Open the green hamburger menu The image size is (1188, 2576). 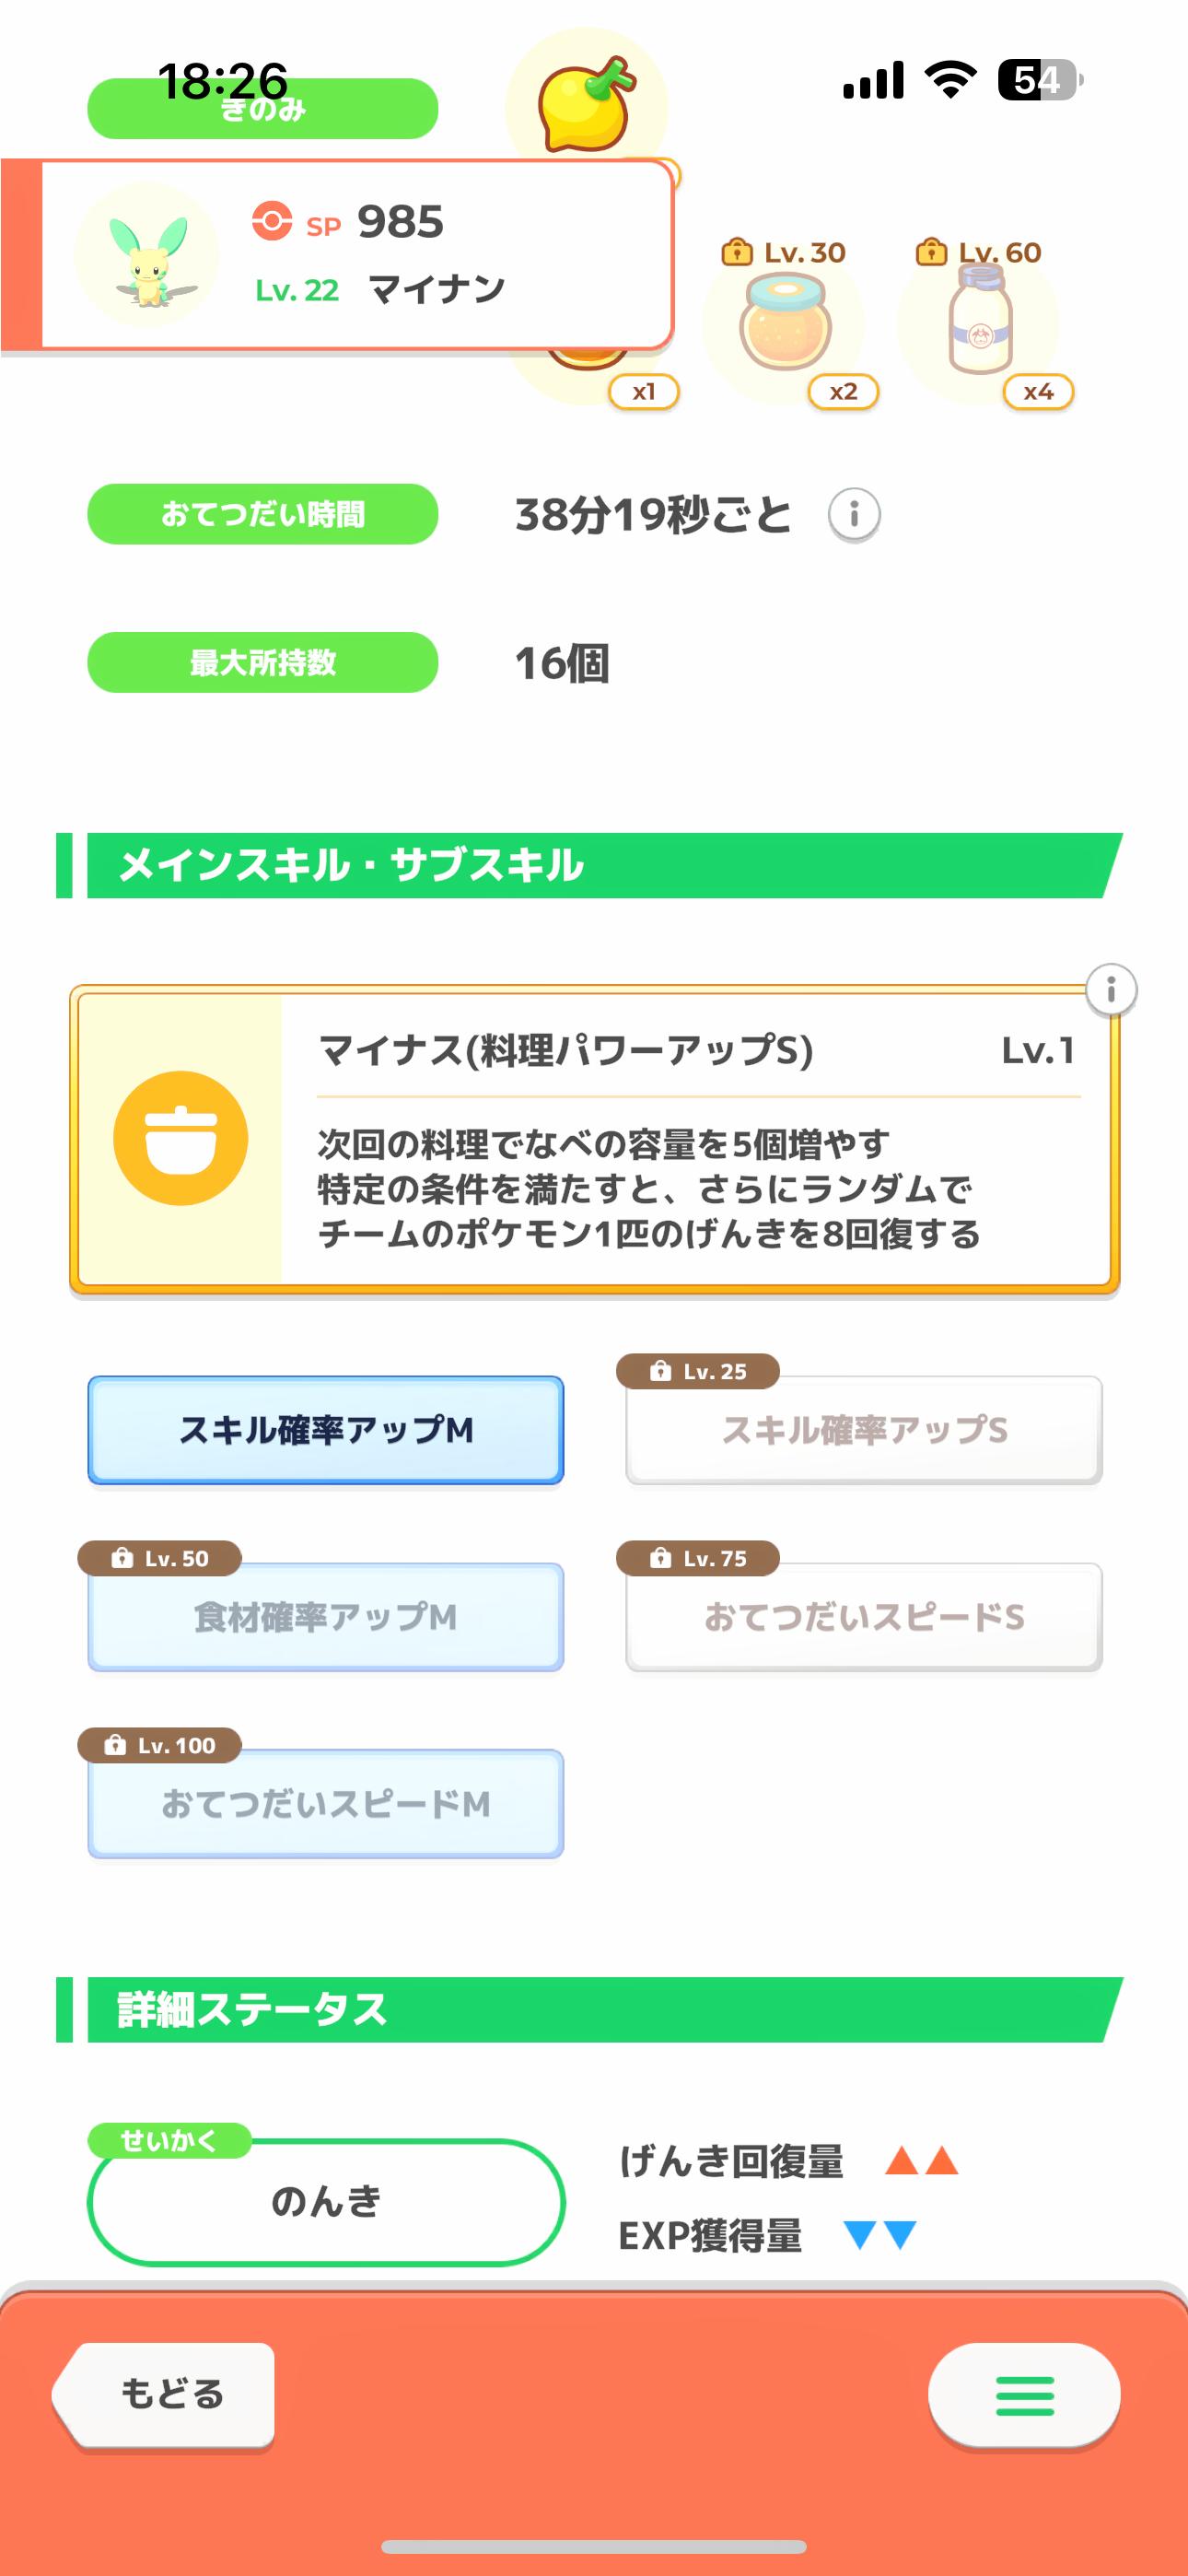click(1024, 2394)
